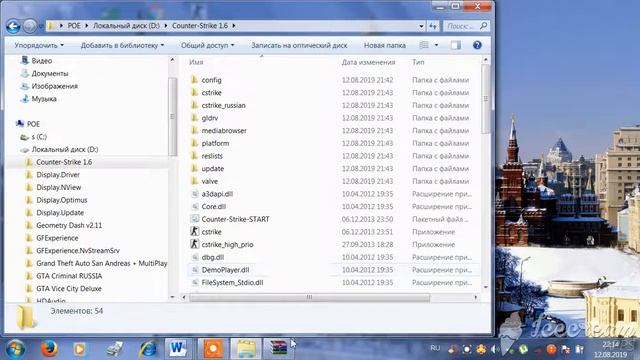Select FileSystem_Stdio.dll file
The height and width of the screenshot is (360, 640).
232,282
